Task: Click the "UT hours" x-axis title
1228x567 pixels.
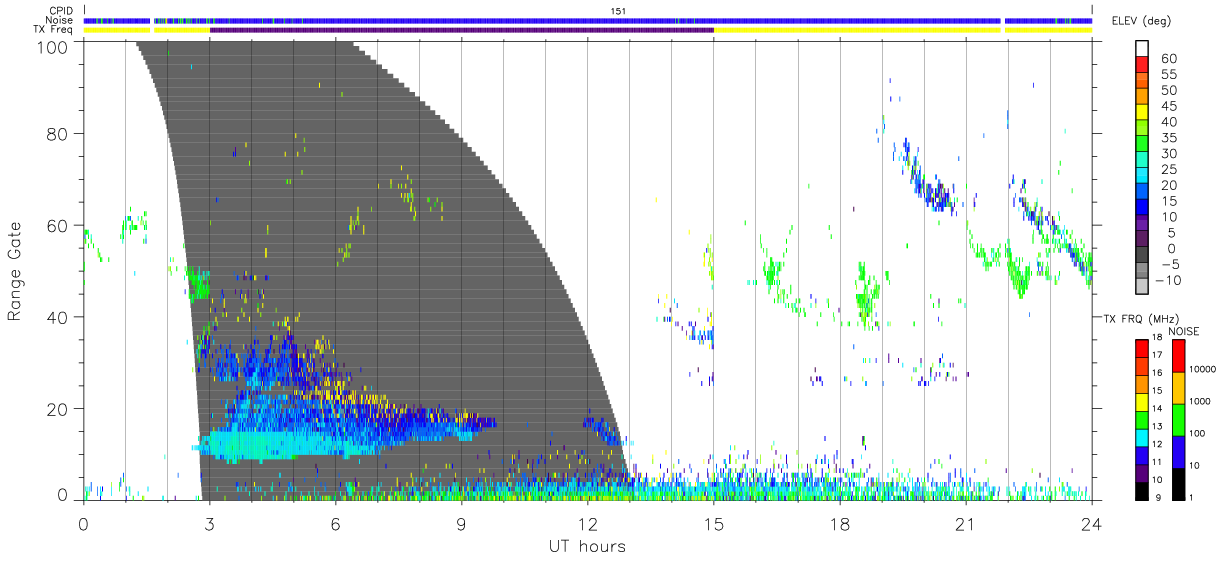Action: (x=587, y=547)
